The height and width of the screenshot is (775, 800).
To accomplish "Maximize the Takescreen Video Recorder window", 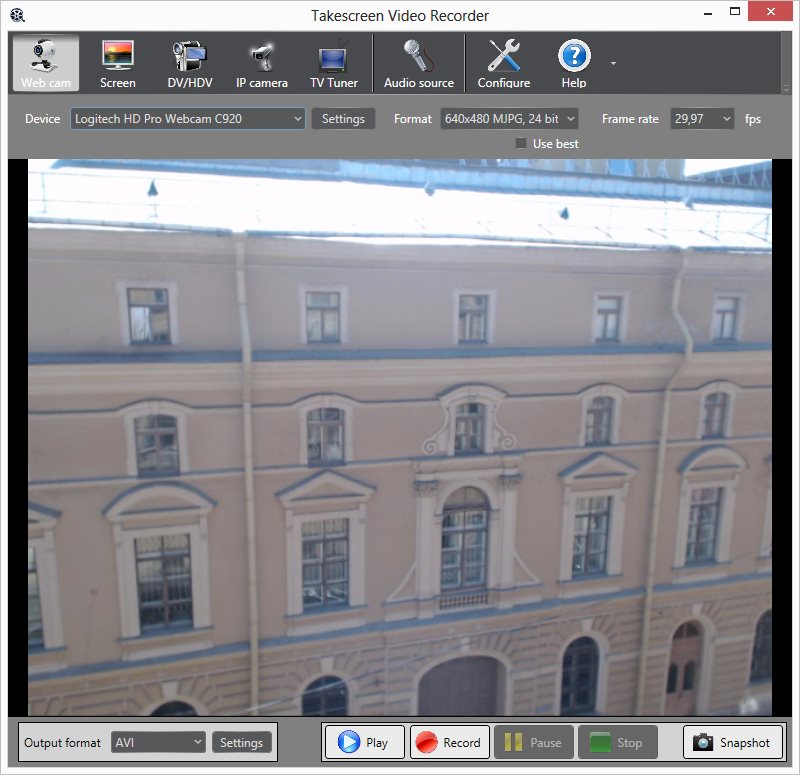I will point(735,12).
